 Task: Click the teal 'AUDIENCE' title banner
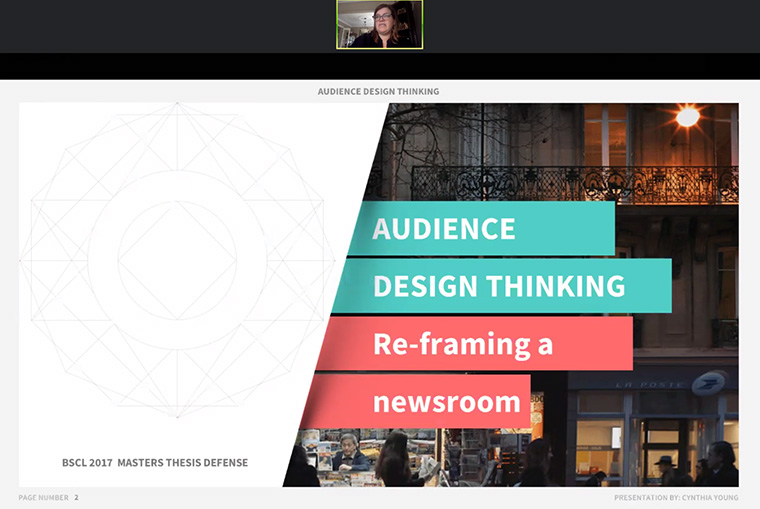(x=481, y=228)
